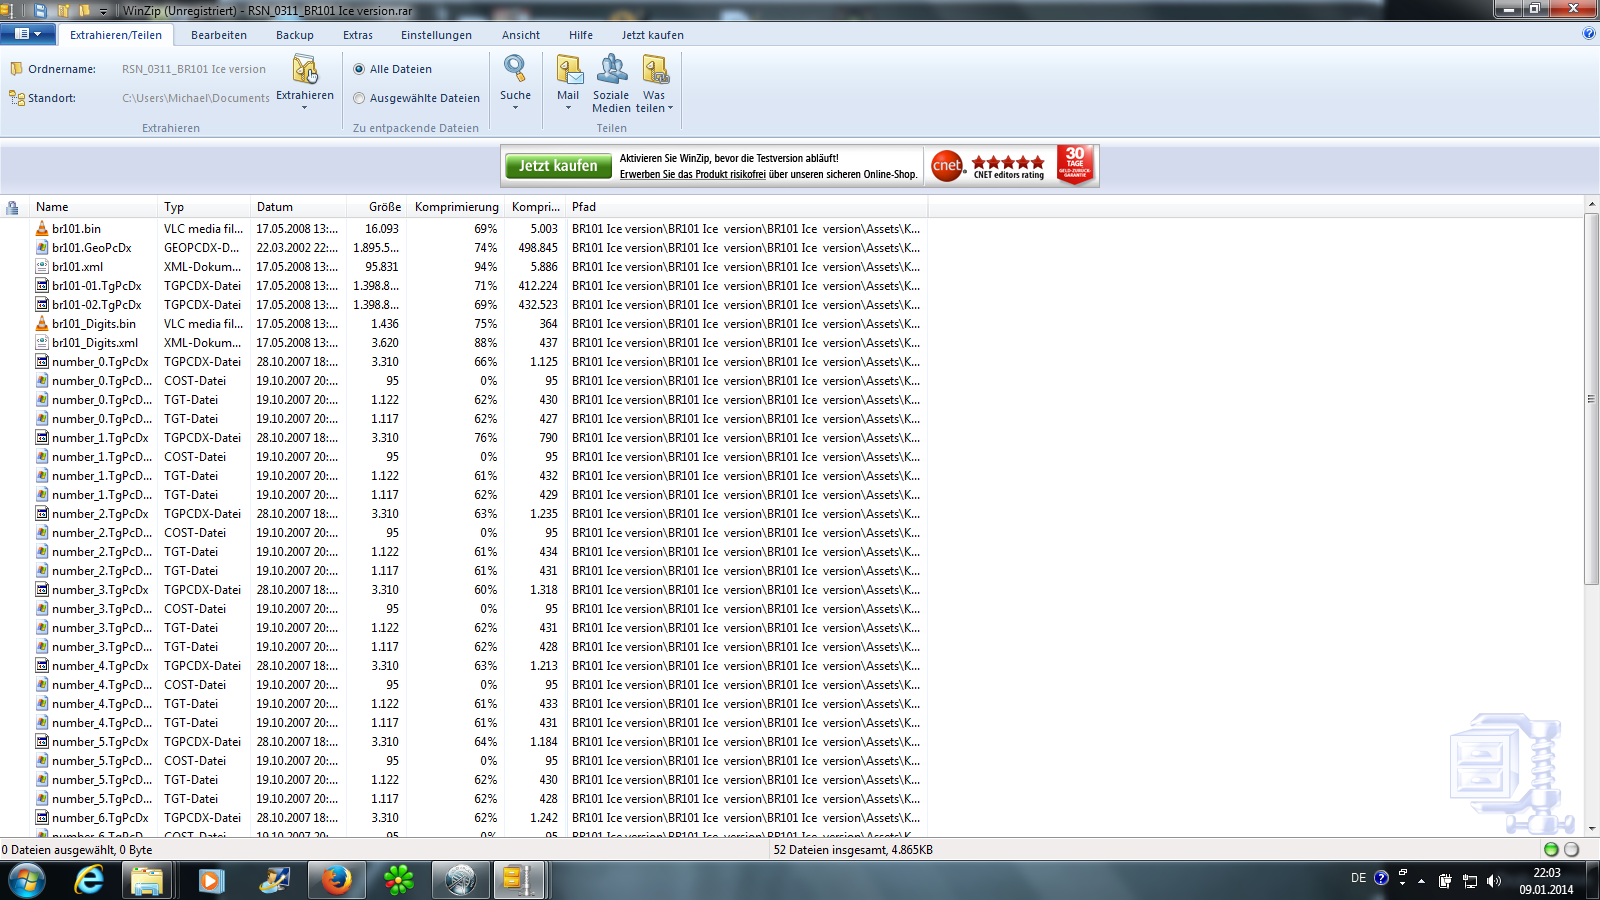Switch to the Backup tab

tap(295, 35)
